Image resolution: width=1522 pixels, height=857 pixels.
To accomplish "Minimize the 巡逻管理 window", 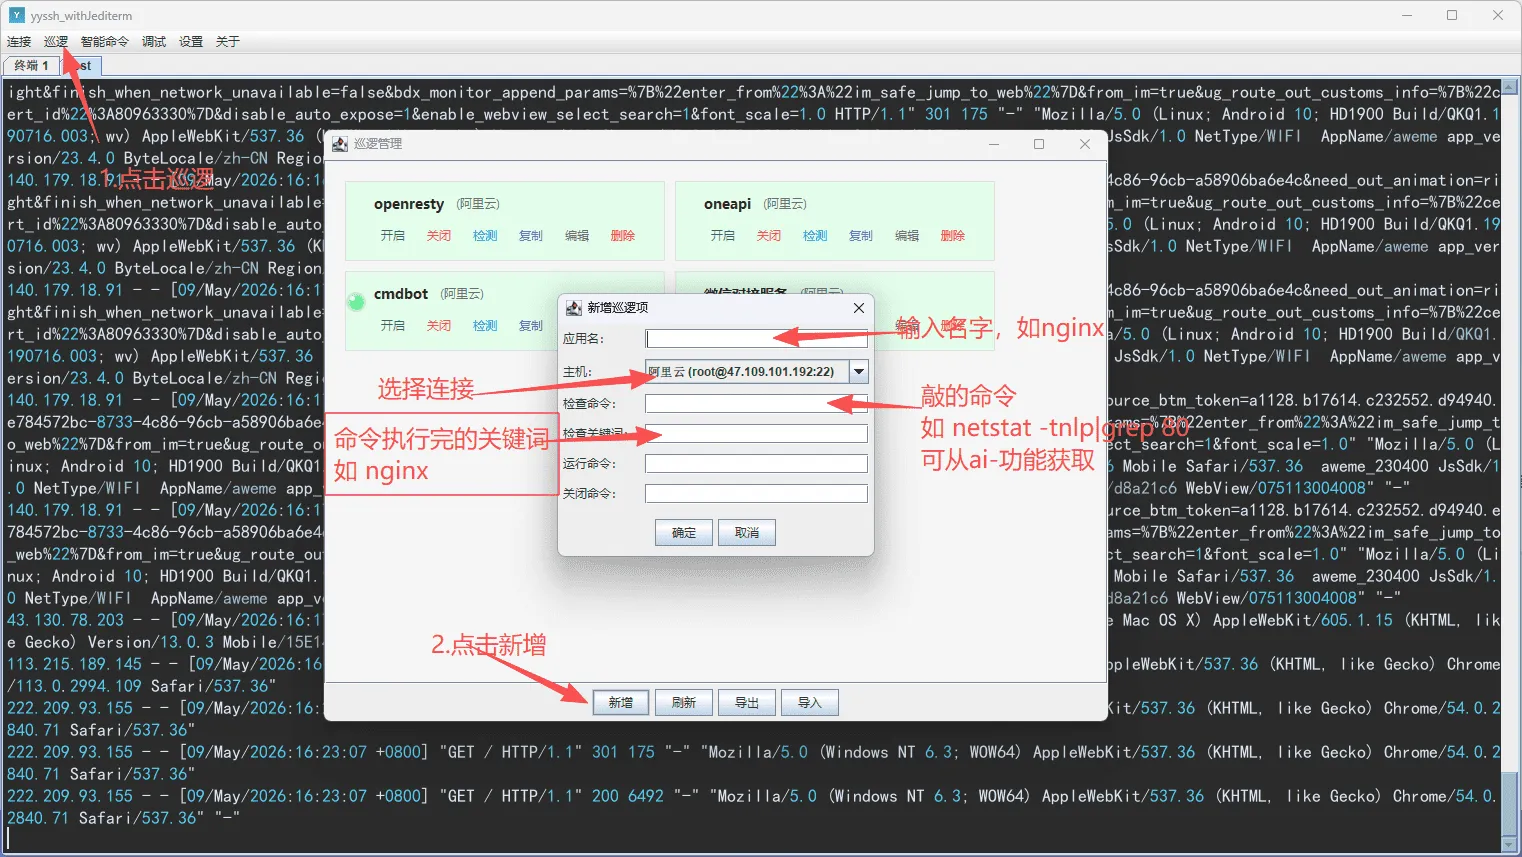I will [x=994, y=144].
